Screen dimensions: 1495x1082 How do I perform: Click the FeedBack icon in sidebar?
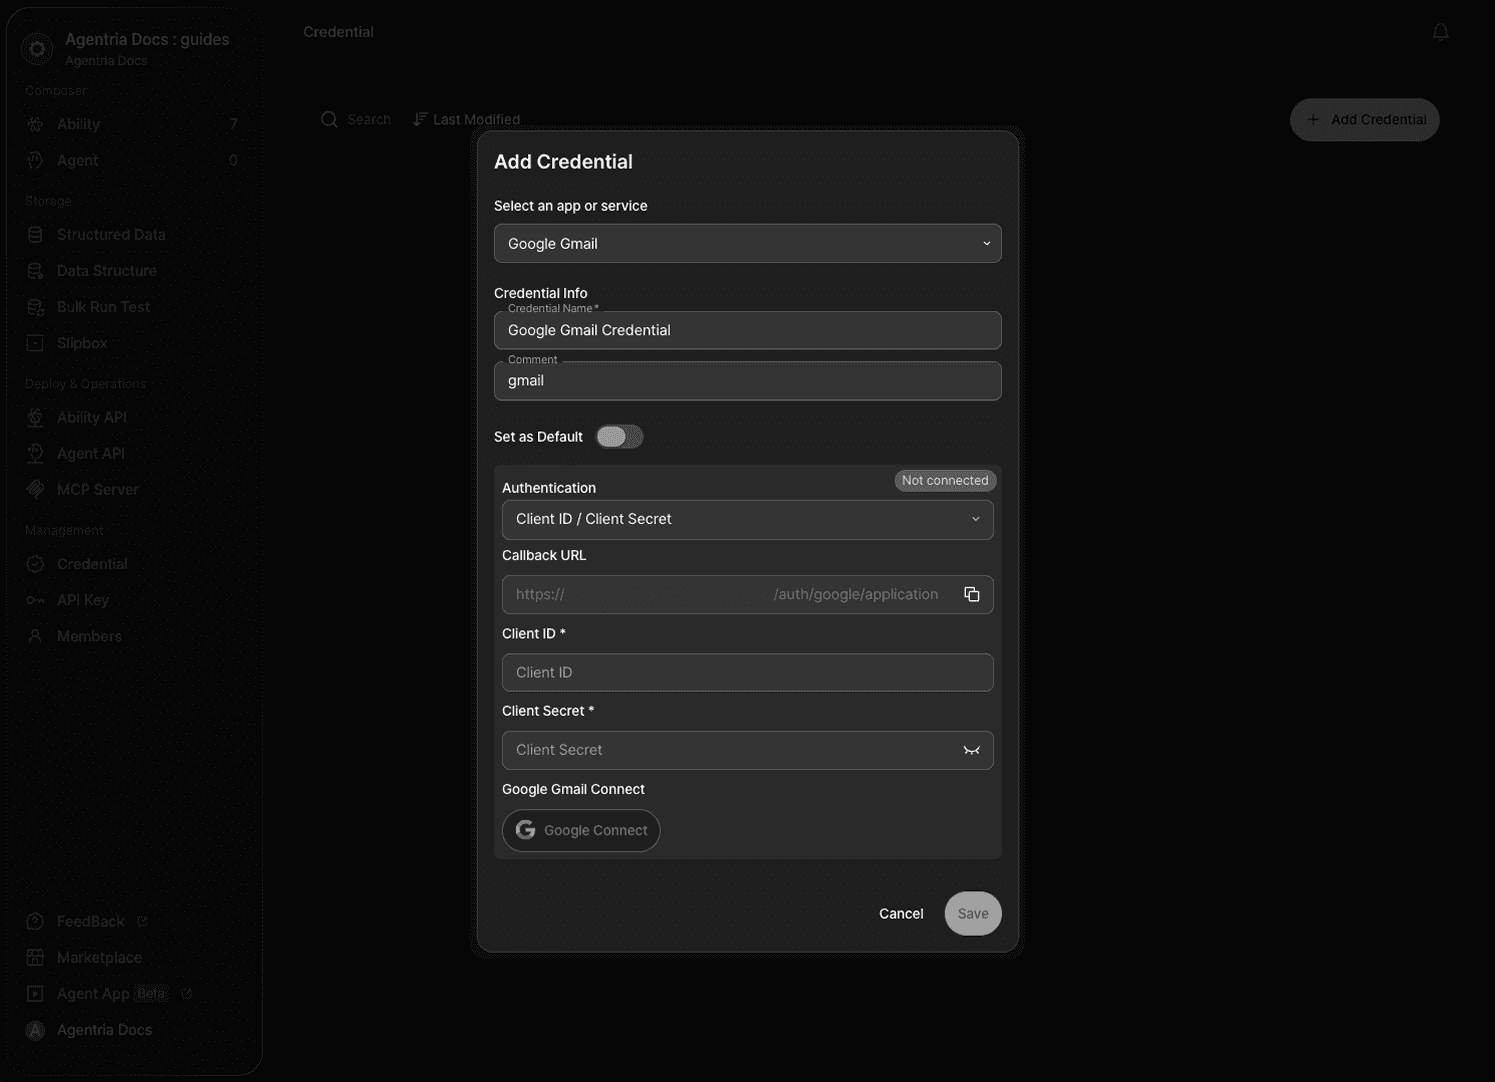[35, 921]
